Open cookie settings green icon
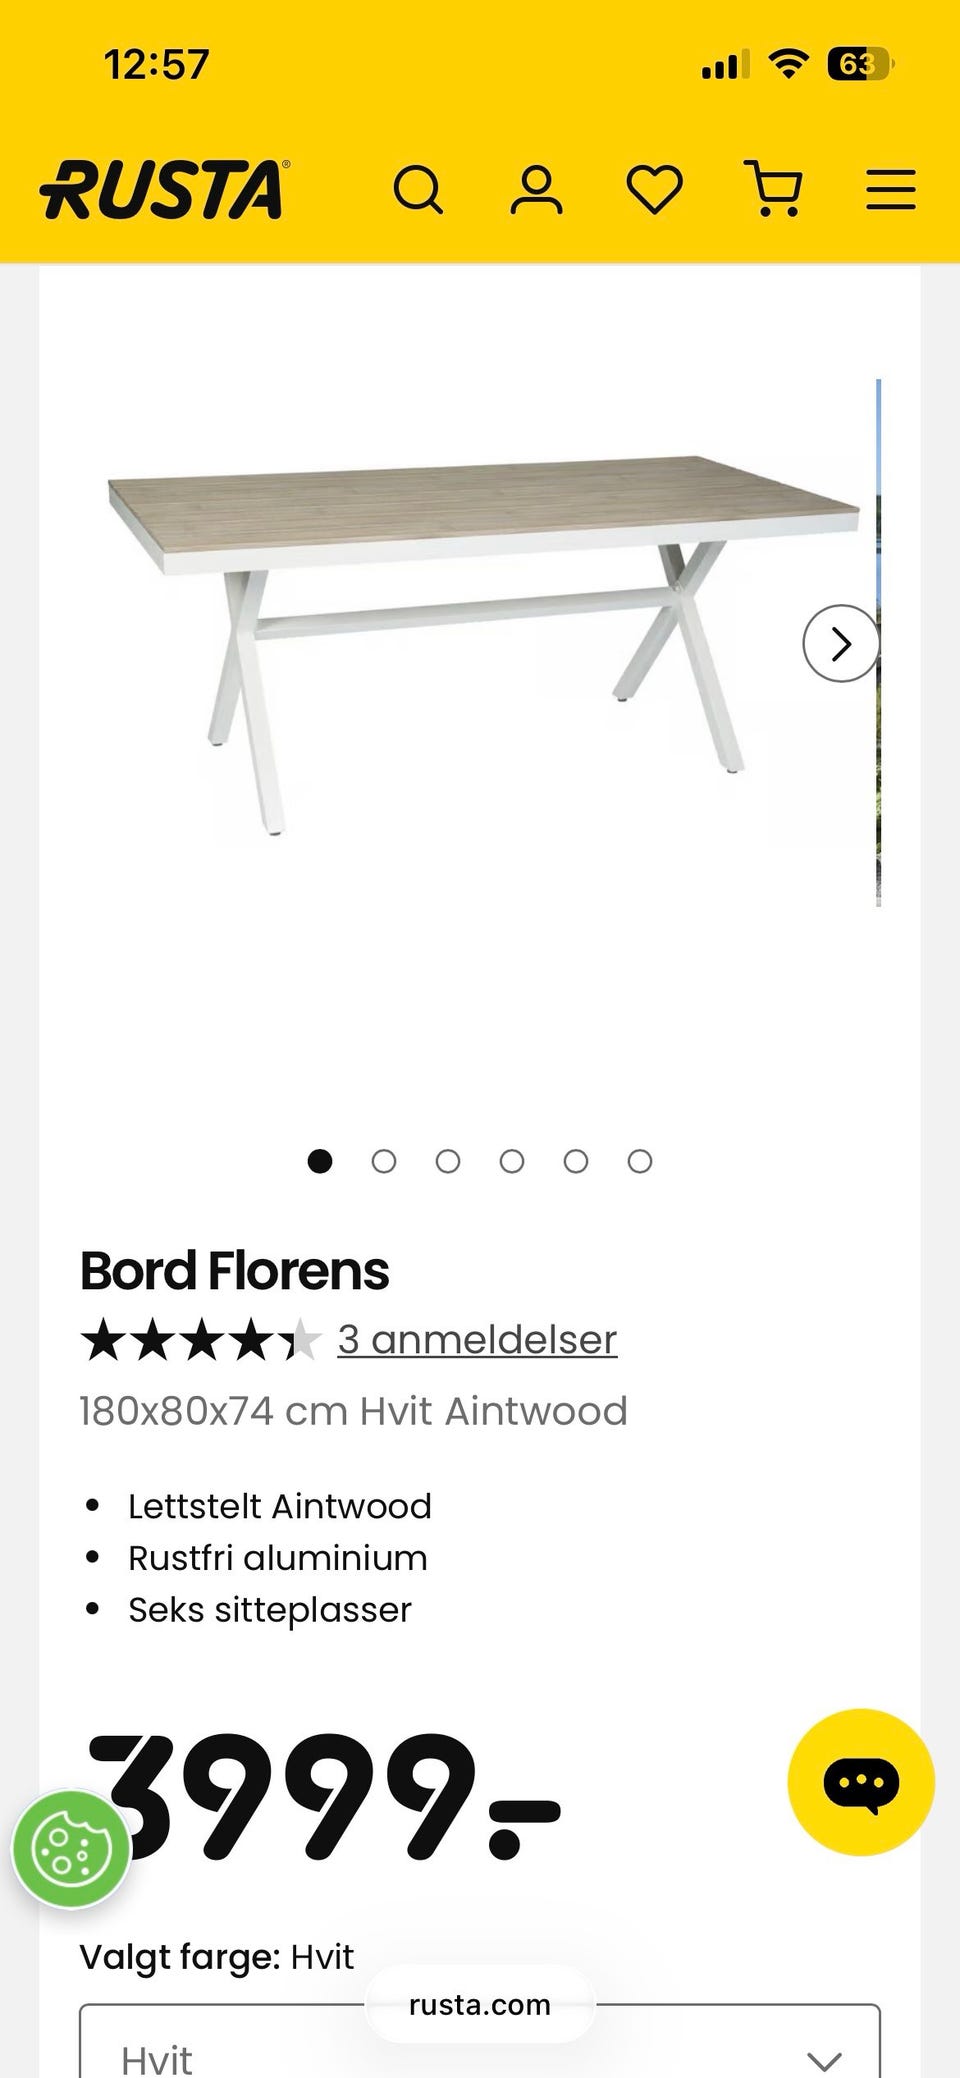 [x=71, y=1848]
